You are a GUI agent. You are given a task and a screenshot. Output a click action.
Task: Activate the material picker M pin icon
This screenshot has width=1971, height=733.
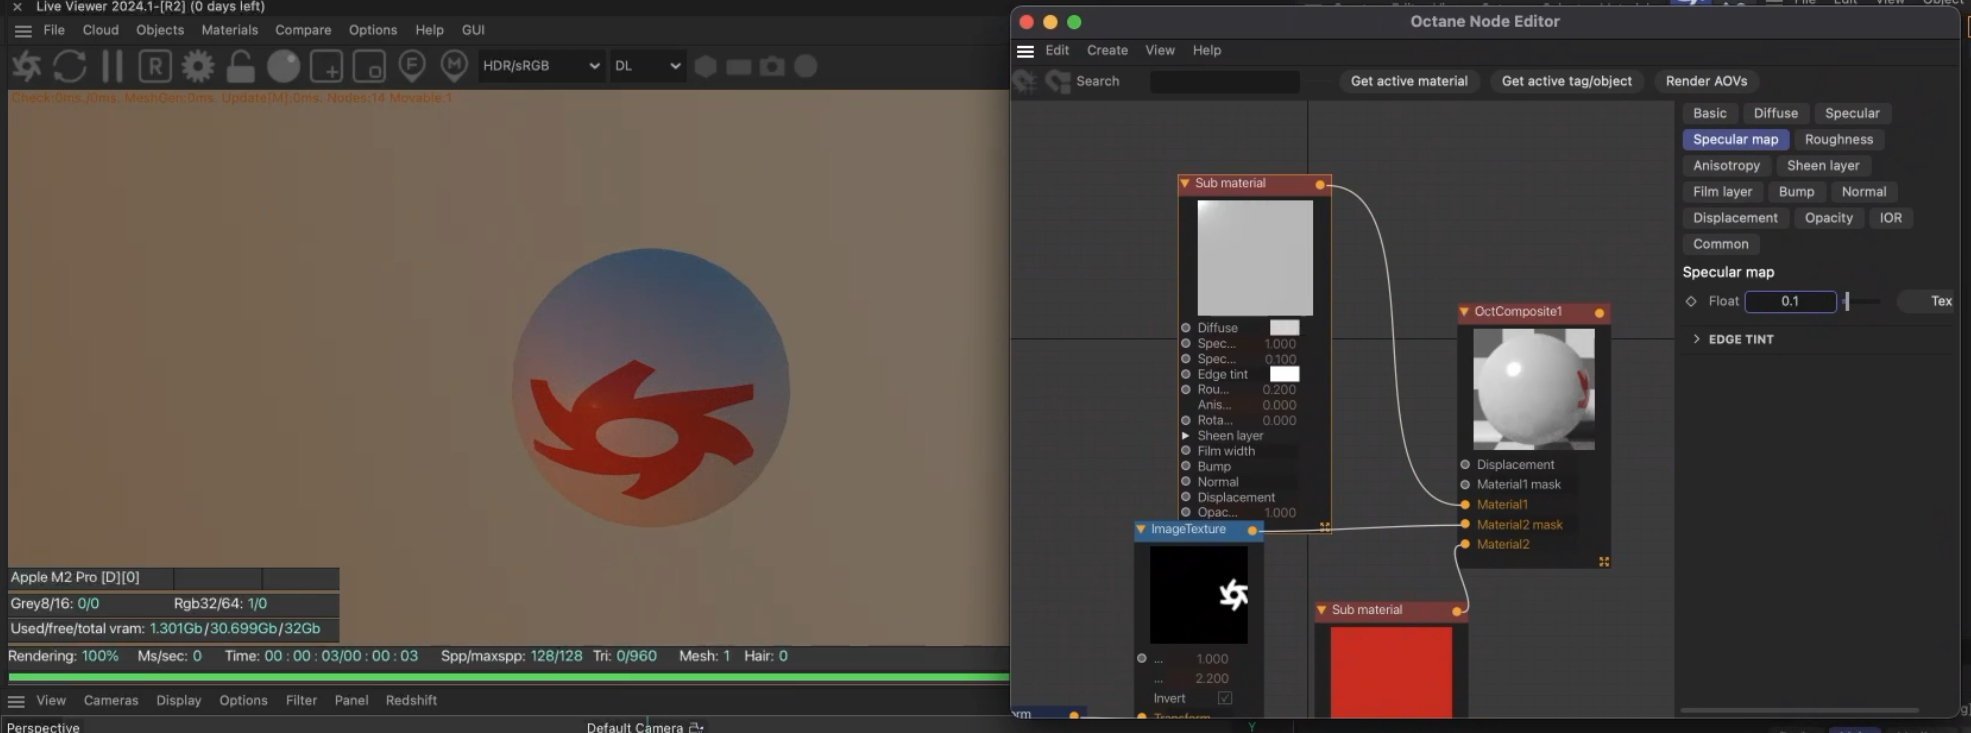[454, 66]
